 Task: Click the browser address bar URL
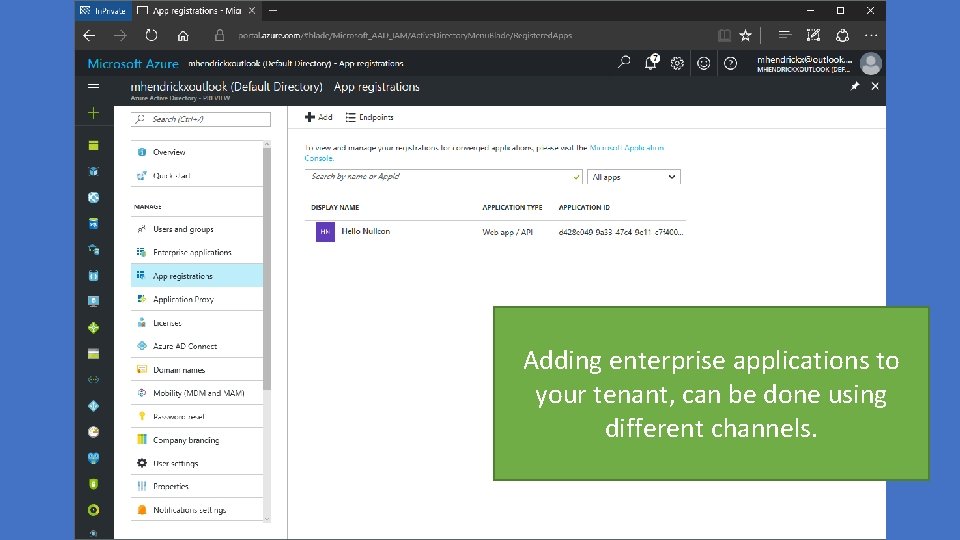pos(405,36)
